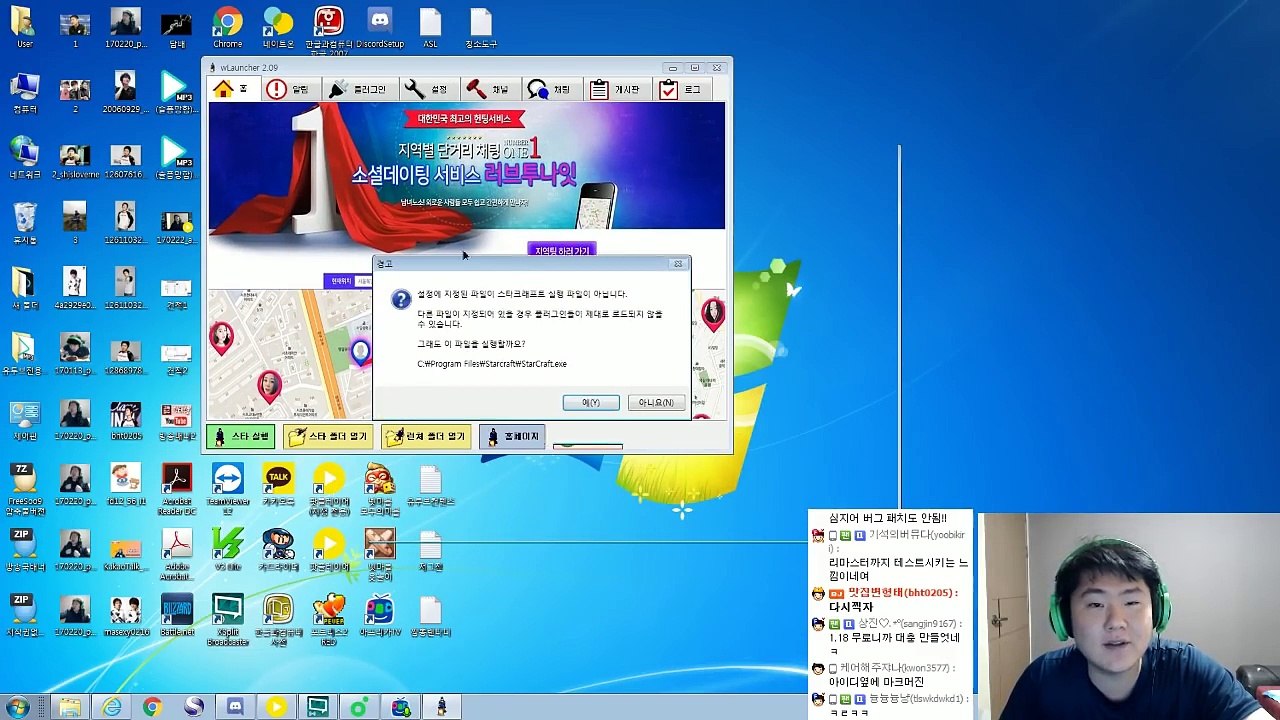Click the purple 지역팅 하러가기 banner button
Viewport: 1280px width, 720px height.
563,251
